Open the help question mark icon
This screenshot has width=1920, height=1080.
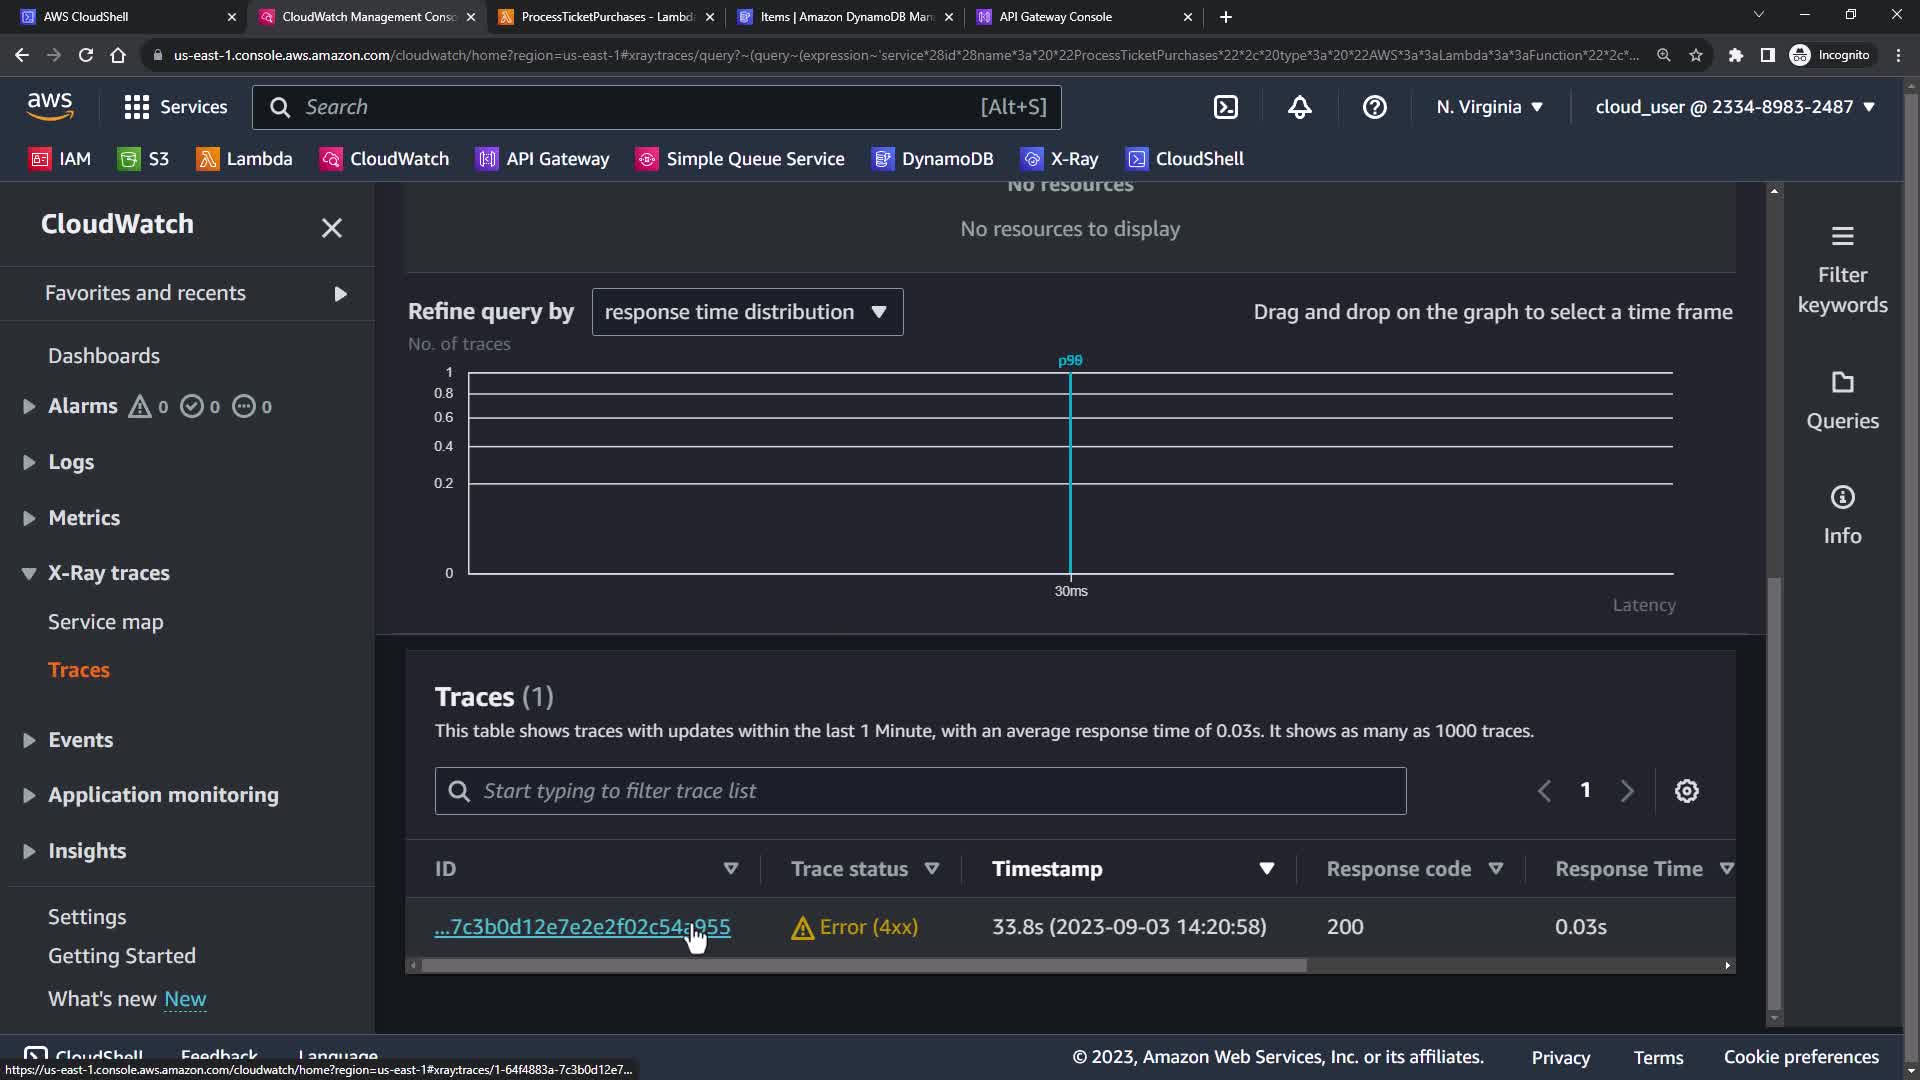click(1375, 107)
